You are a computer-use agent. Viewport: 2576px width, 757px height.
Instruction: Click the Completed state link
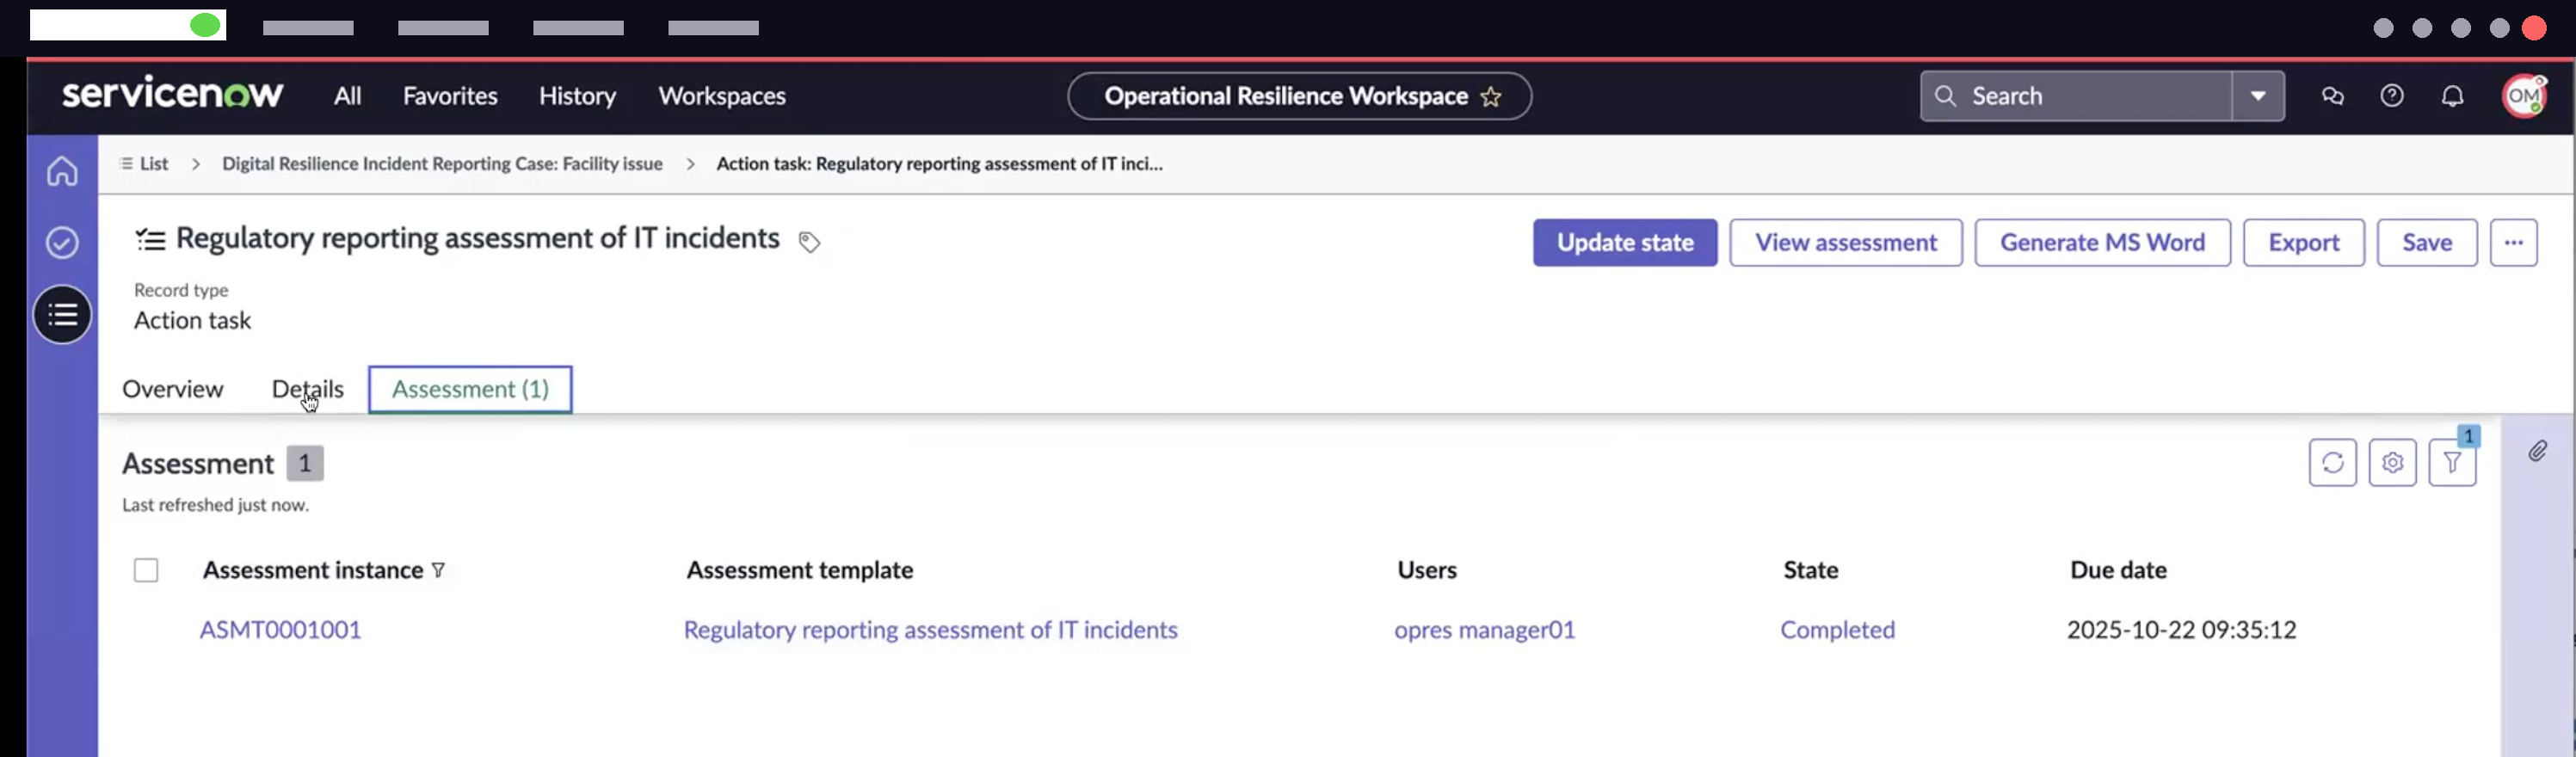[1837, 630]
